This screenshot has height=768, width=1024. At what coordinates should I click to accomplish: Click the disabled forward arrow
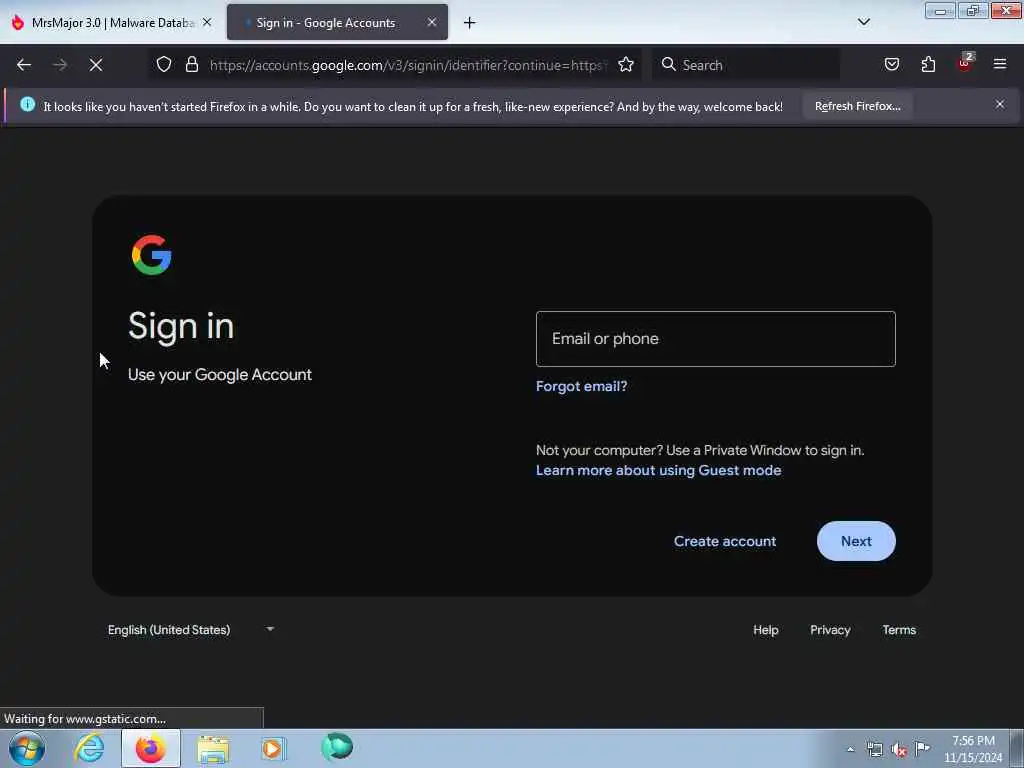(59, 65)
